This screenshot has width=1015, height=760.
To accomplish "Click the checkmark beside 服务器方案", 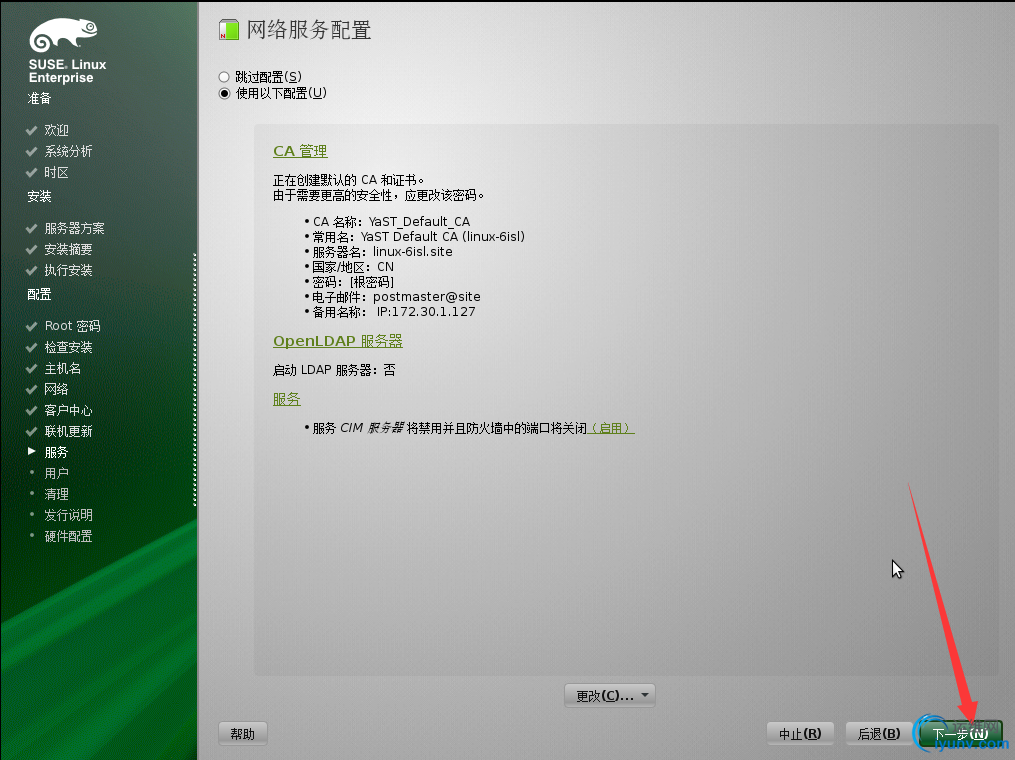I will (x=31, y=228).
